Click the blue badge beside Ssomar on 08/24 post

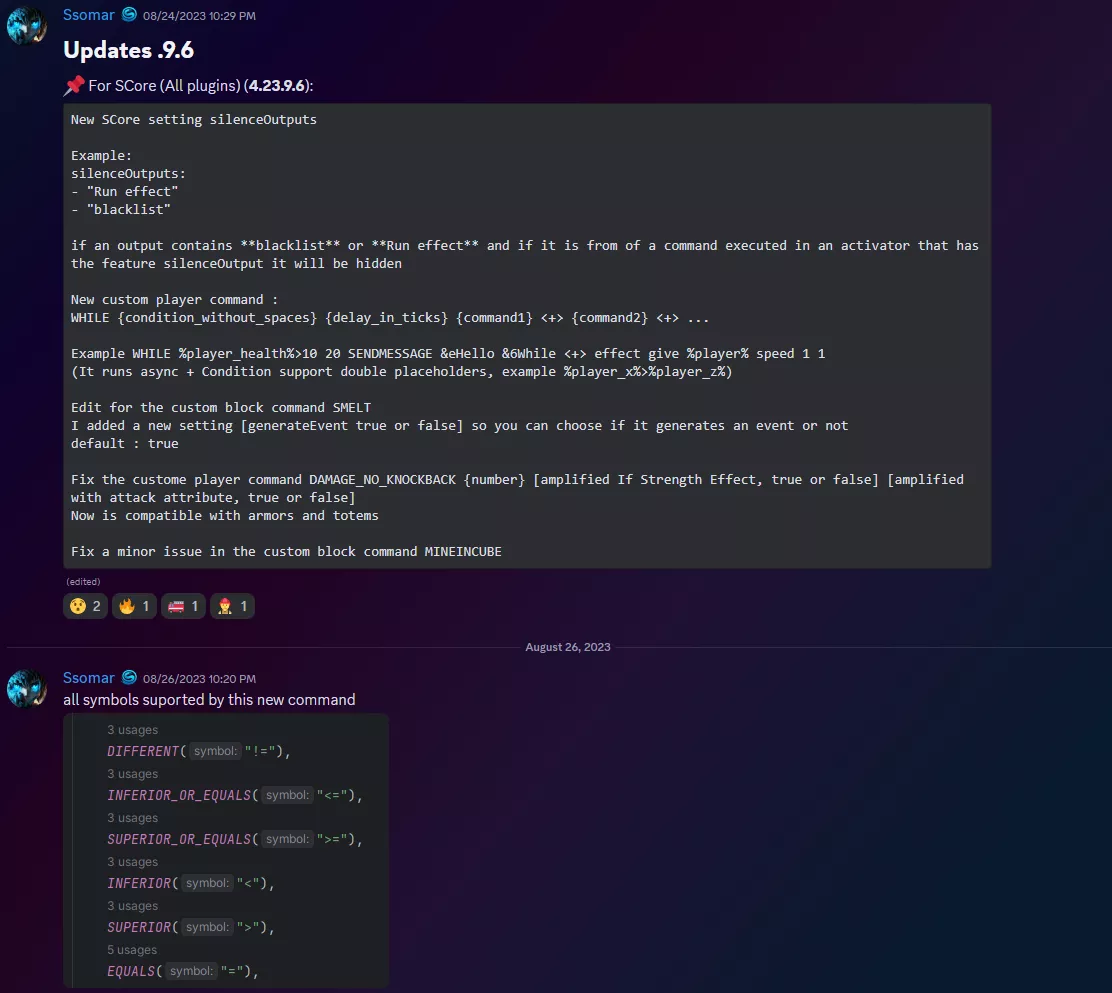pyautogui.click(x=129, y=15)
